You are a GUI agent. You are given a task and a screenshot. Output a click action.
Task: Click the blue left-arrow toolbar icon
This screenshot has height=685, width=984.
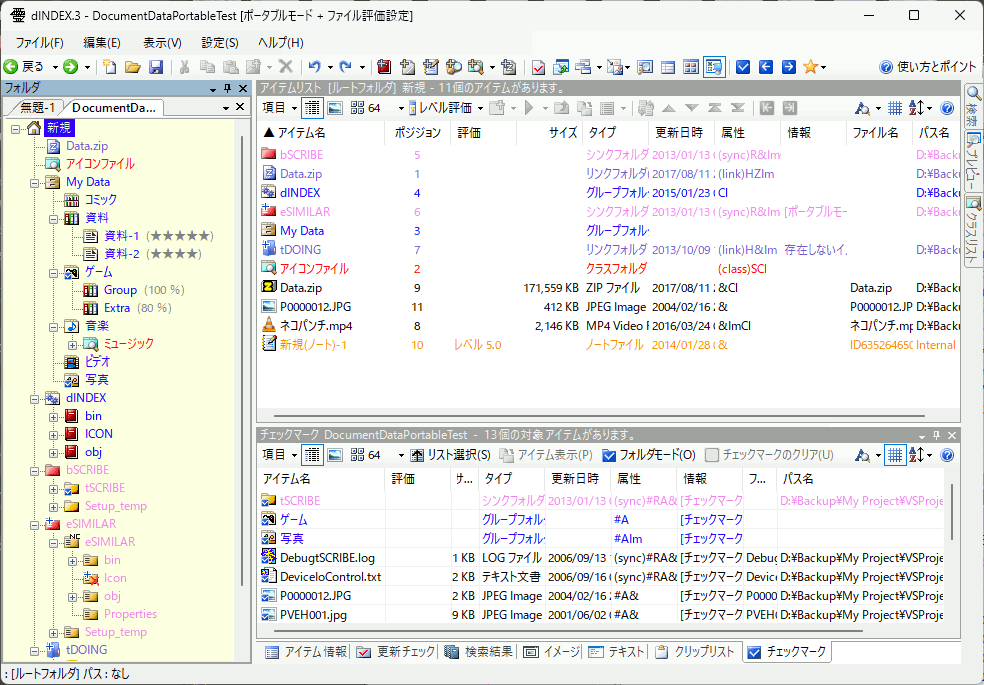(766, 66)
